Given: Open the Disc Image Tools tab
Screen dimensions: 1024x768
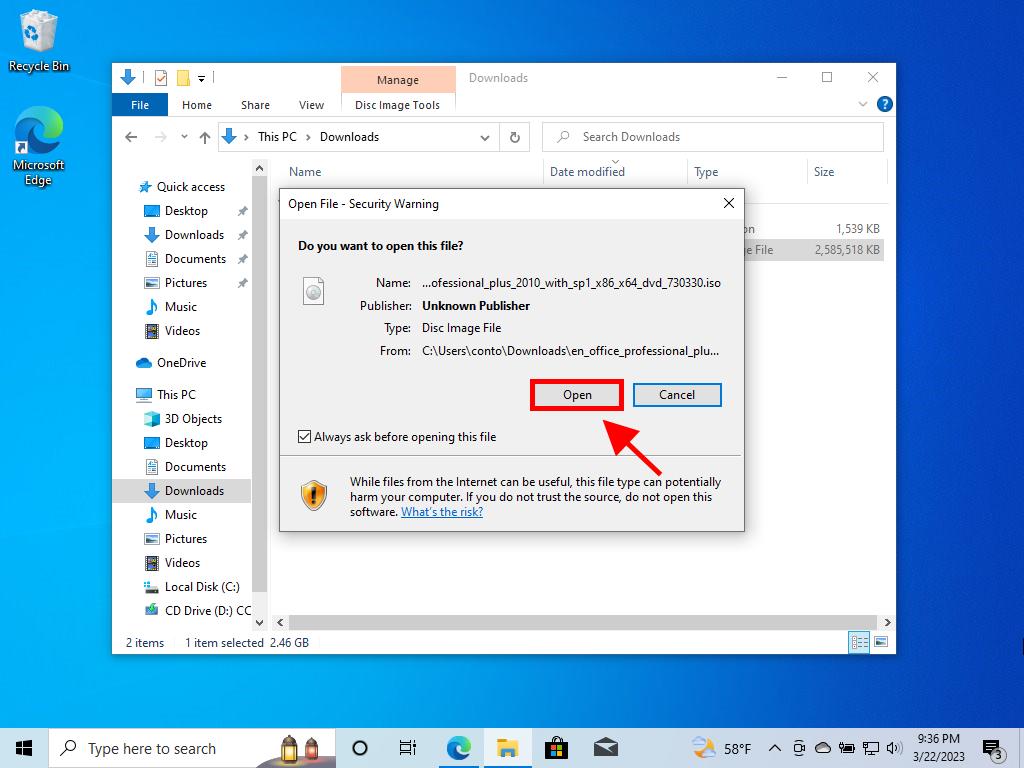Looking at the screenshot, I should coord(397,105).
